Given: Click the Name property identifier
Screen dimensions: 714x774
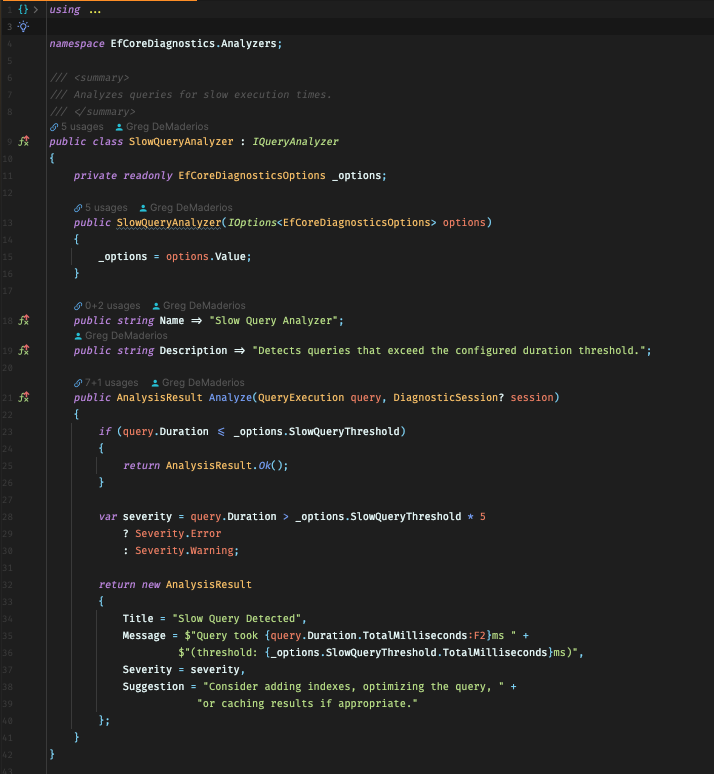Looking at the screenshot, I should pyautogui.click(x=172, y=321).
